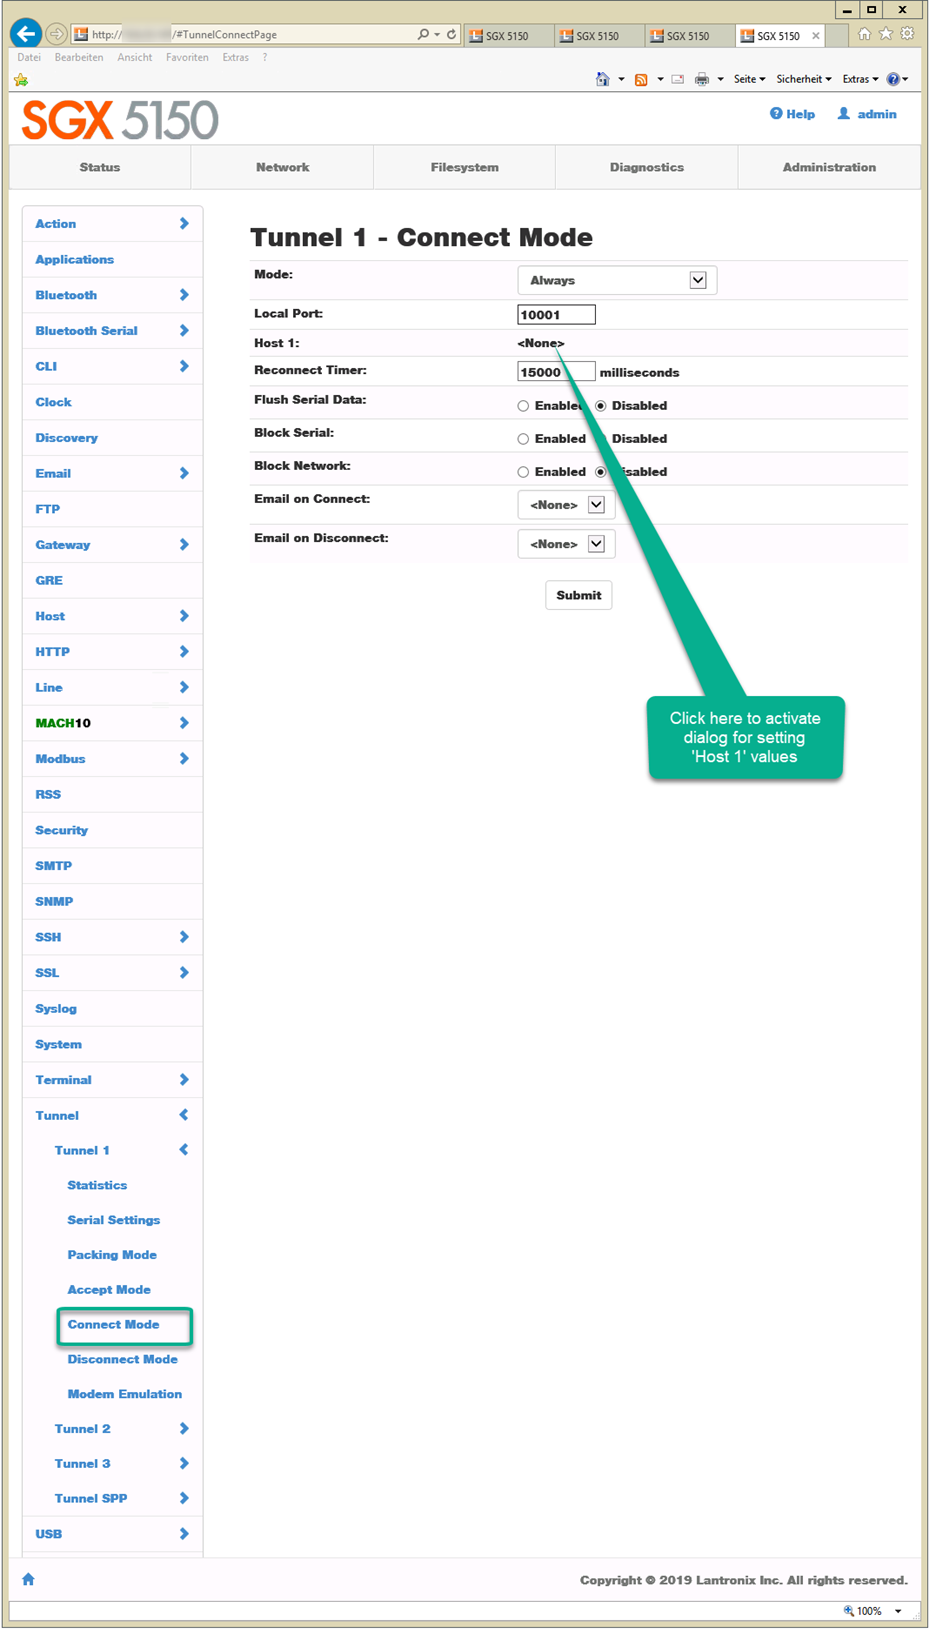Collapse the Tunnel 1 subsection chevron

pos(184,1150)
